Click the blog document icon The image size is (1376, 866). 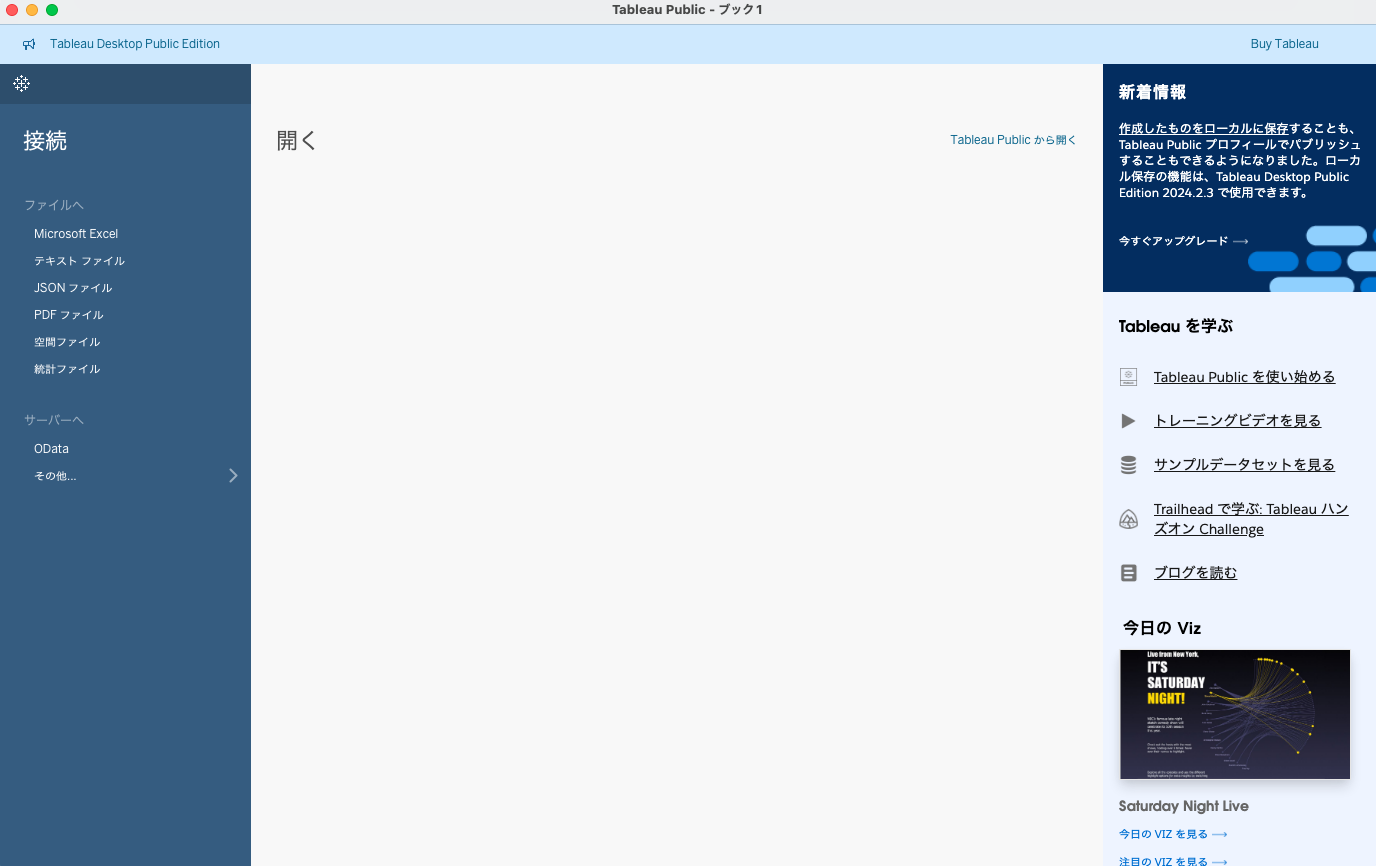pos(1128,573)
